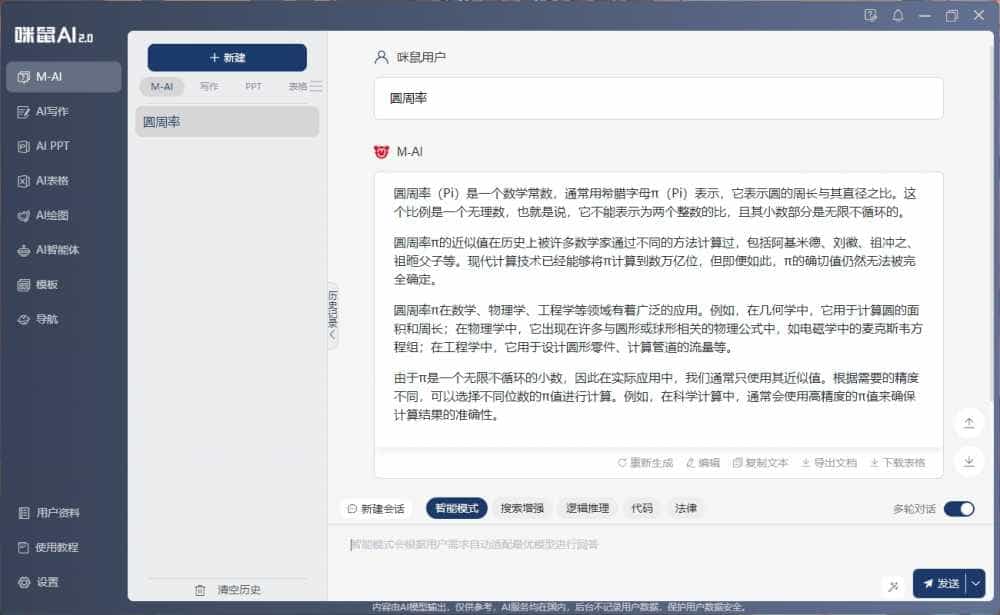This screenshot has height=615, width=1000.
Task: Click the notification bell icon
Action: pos(896,16)
